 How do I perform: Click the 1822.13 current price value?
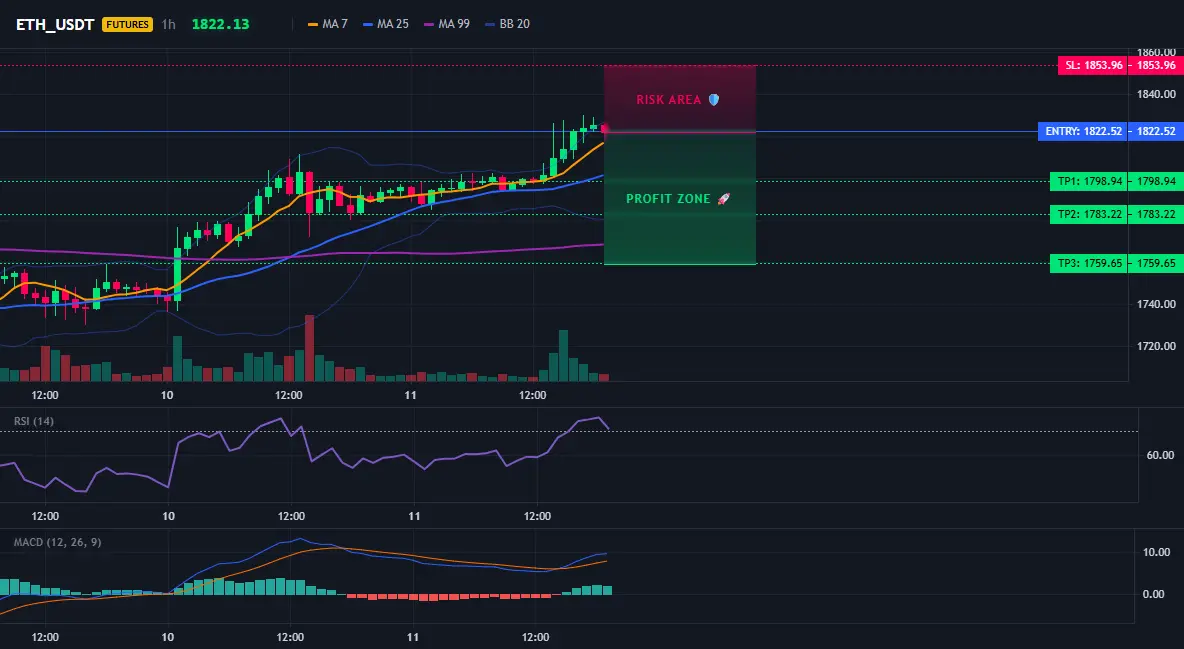click(x=220, y=24)
